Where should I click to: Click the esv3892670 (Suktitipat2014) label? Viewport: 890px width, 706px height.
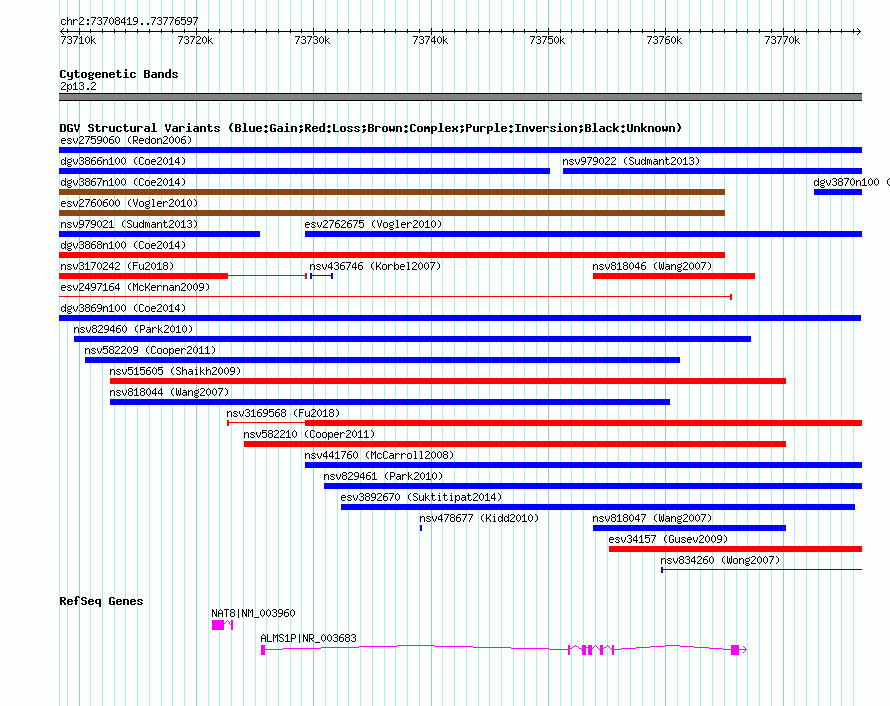tap(421, 497)
